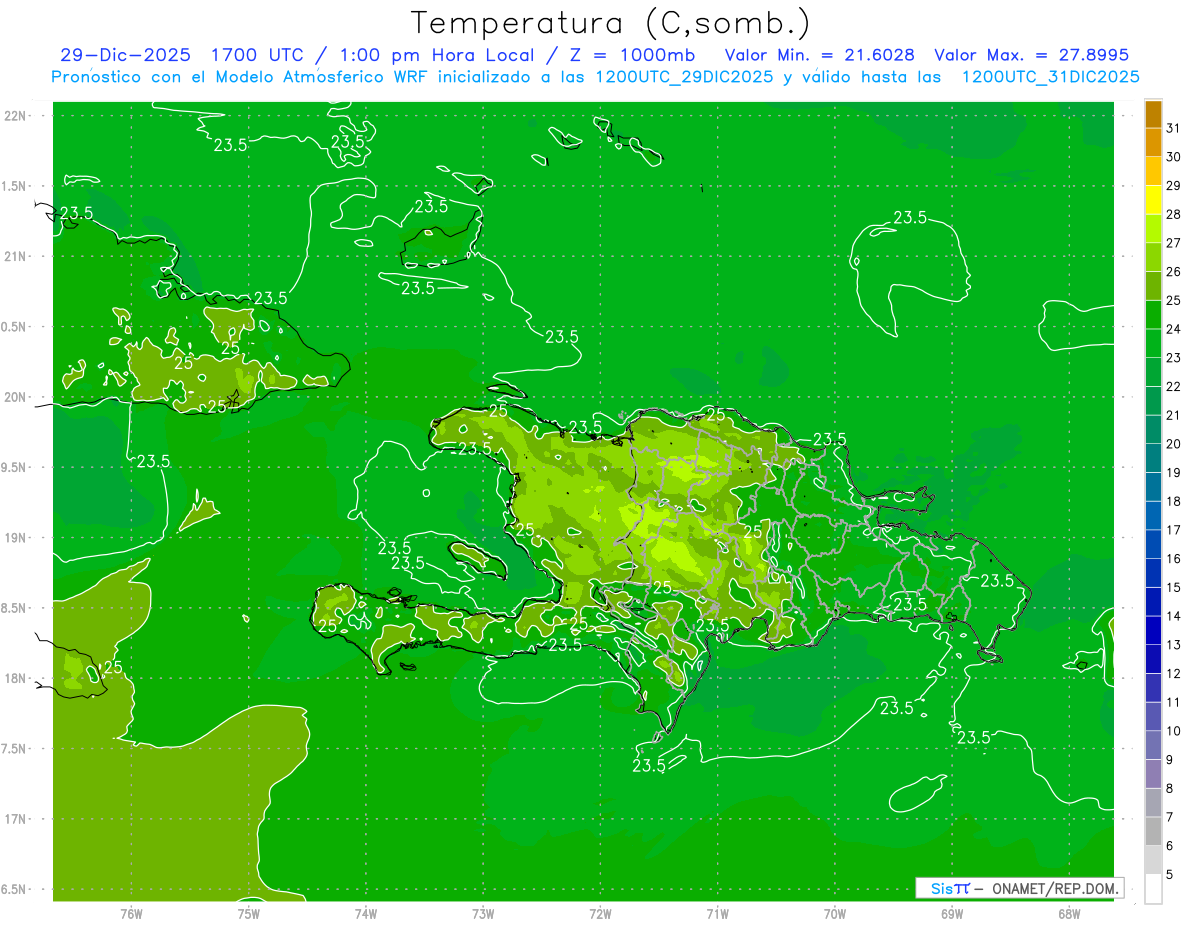Viewport: 1200px width, 927px height.
Task: Click the legend label 5
Action: point(1170,874)
